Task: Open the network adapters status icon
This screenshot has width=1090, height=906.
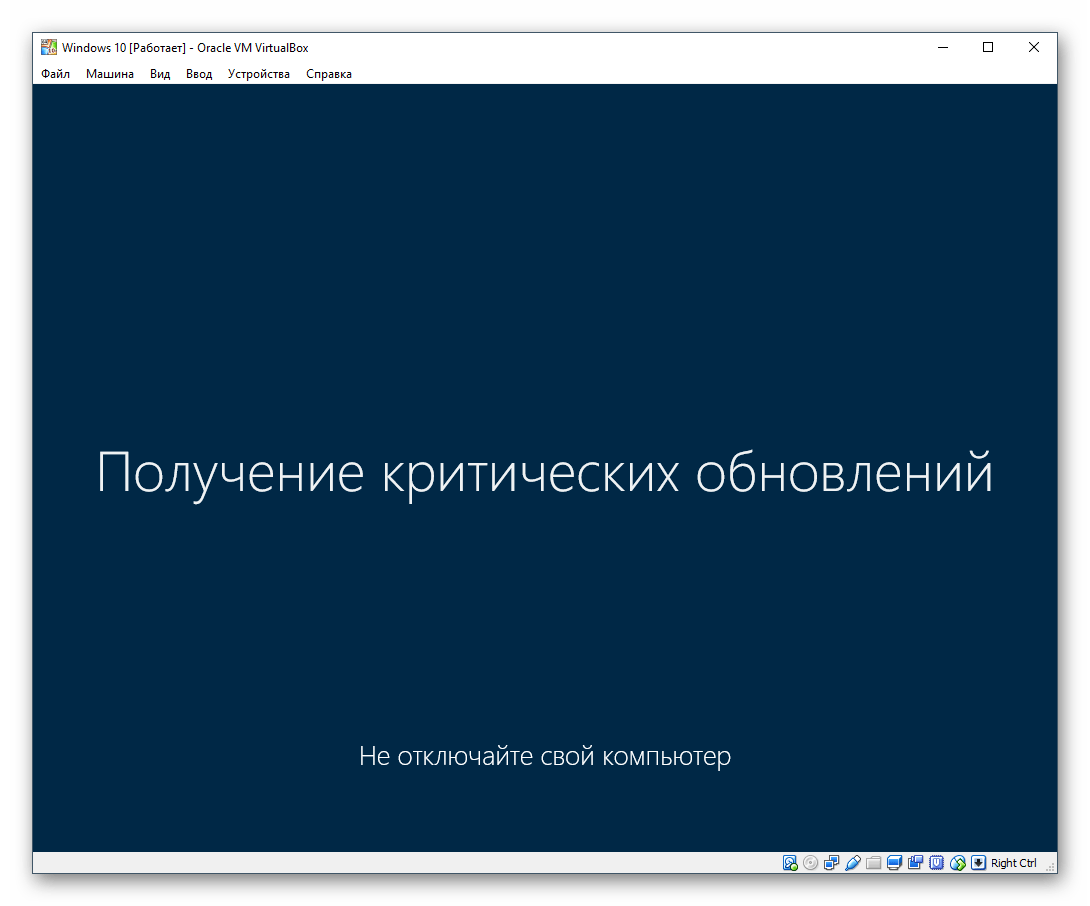Action: 831,863
